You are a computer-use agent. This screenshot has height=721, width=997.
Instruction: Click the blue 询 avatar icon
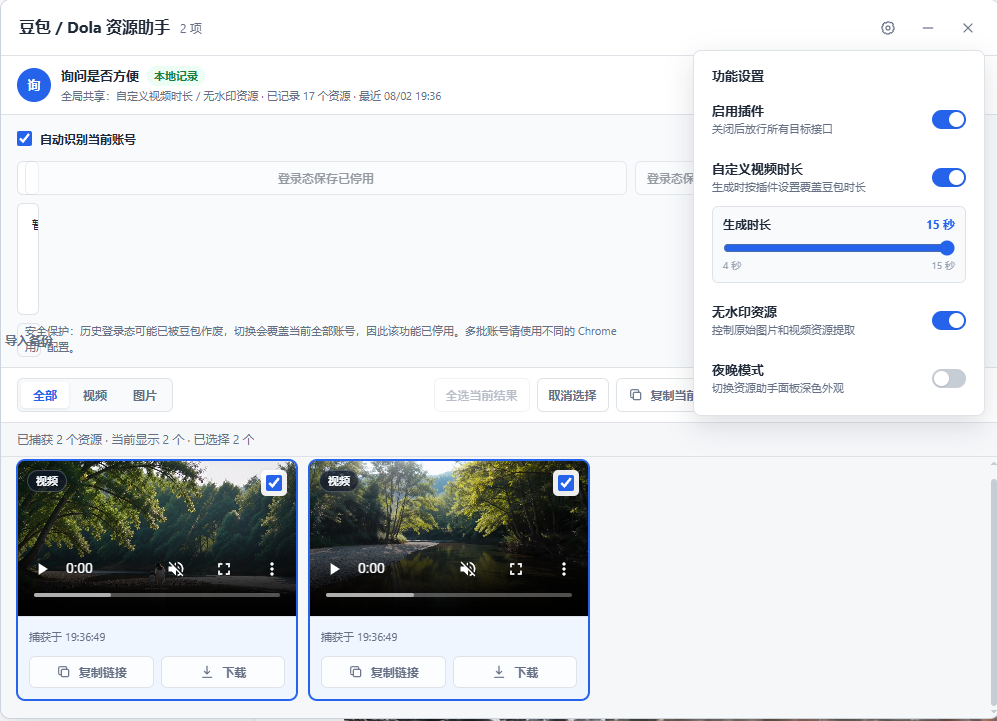(34, 85)
